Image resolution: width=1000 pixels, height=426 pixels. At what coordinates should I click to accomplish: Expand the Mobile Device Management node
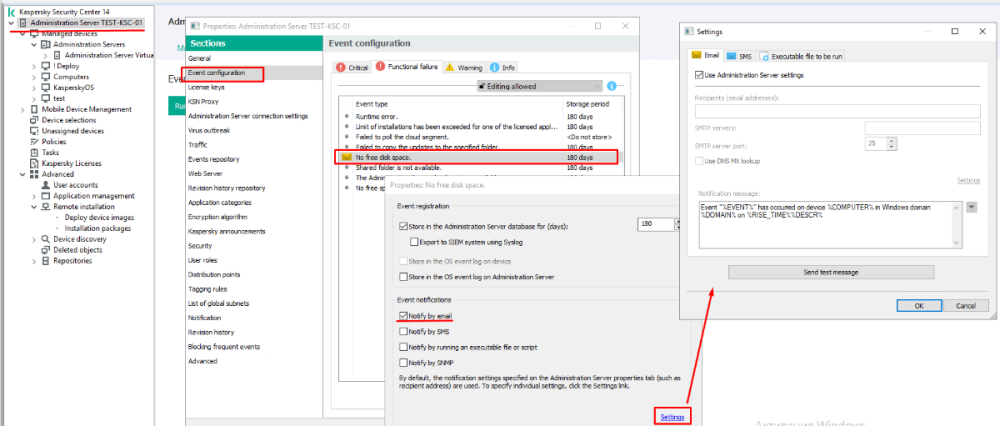[x=23, y=109]
